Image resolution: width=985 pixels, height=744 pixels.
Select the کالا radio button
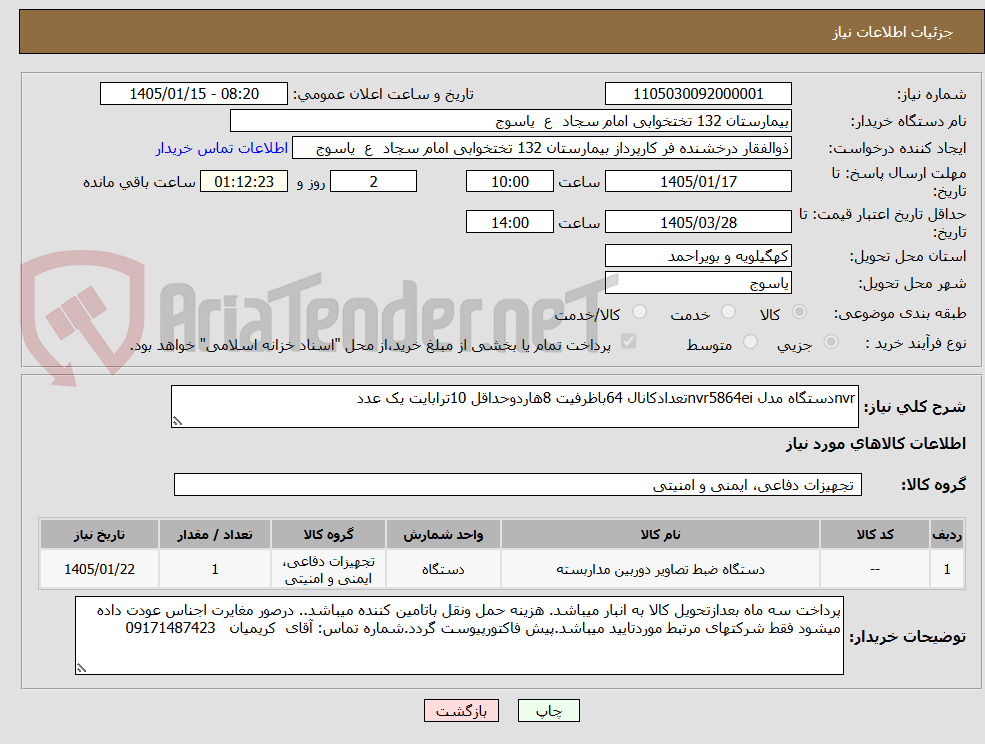800,312
